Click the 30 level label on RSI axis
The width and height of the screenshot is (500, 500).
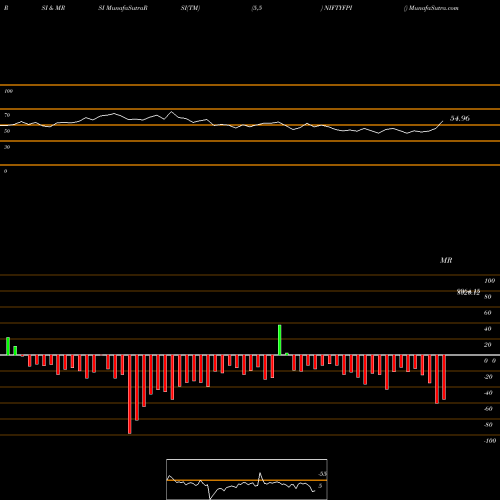(7, 147)
